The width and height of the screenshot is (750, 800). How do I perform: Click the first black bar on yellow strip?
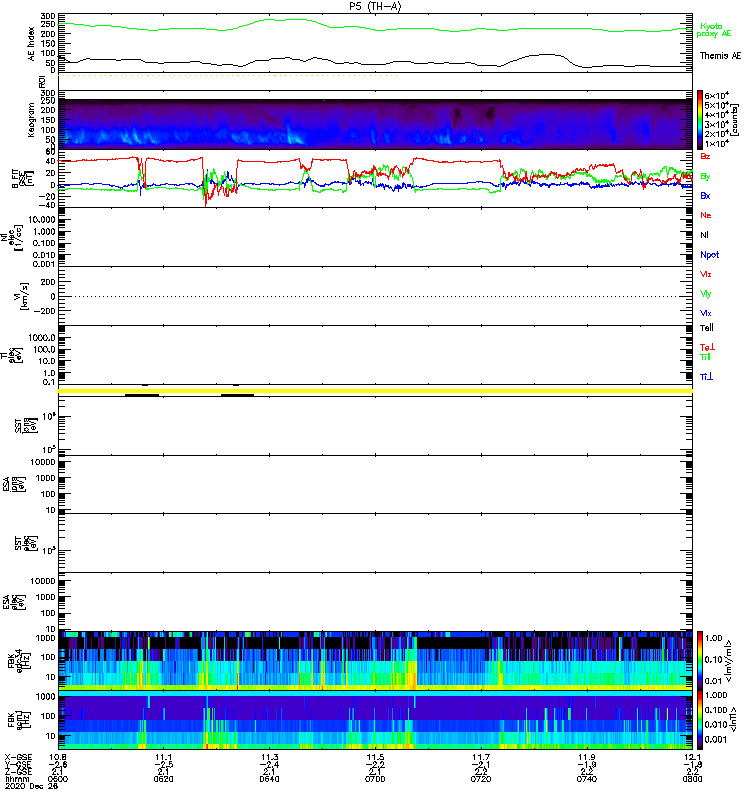(x=142, y=395)
